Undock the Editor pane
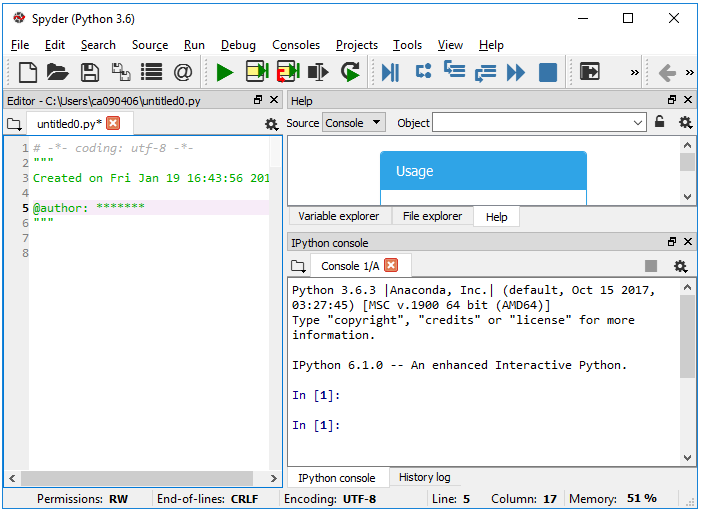Screen dimensions: 701x513 [258, 100]
